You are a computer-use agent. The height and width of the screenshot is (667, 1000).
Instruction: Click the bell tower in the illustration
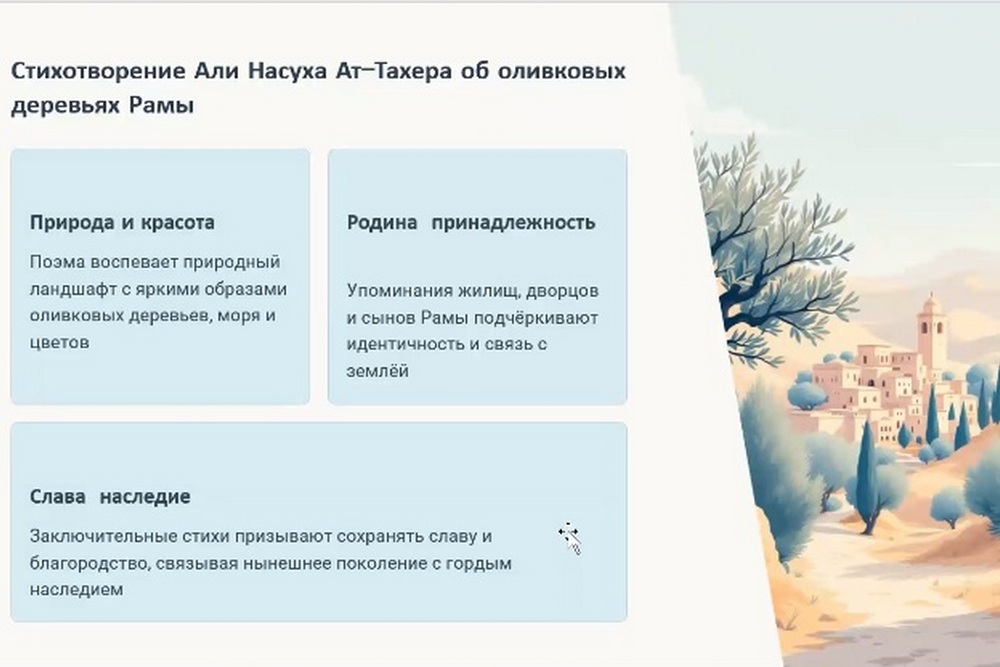coord(931,330)
